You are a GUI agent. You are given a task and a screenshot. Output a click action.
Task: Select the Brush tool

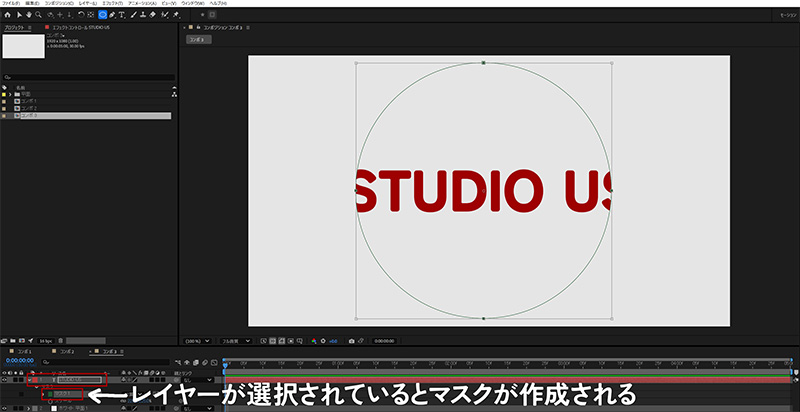point(134,15)
